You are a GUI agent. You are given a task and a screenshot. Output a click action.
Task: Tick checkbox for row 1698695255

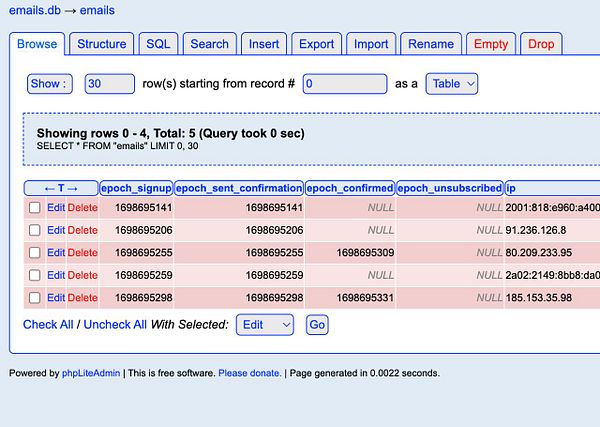click(35, 253)
